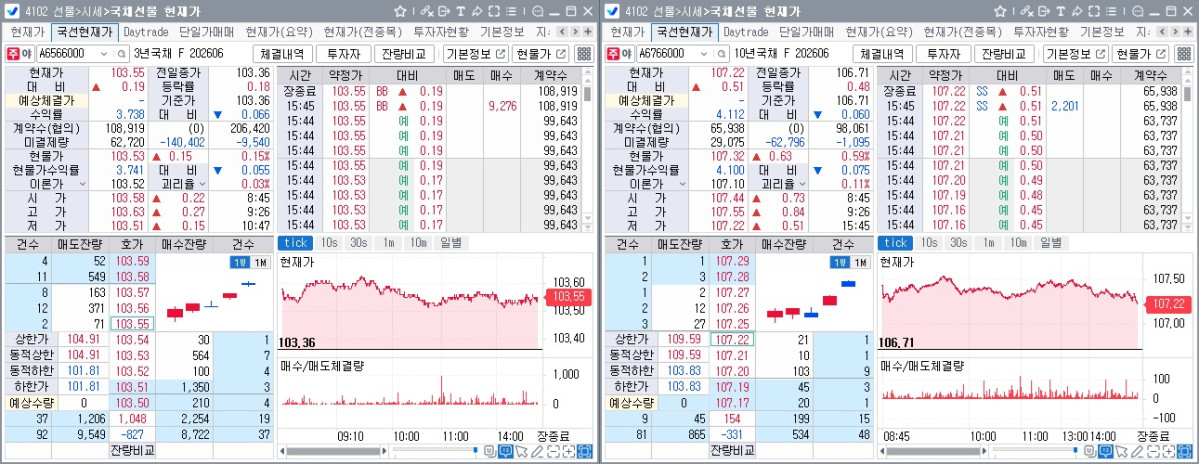
Task: Add left 3년국채 window to favorites star
Action: tap(400, 11)
